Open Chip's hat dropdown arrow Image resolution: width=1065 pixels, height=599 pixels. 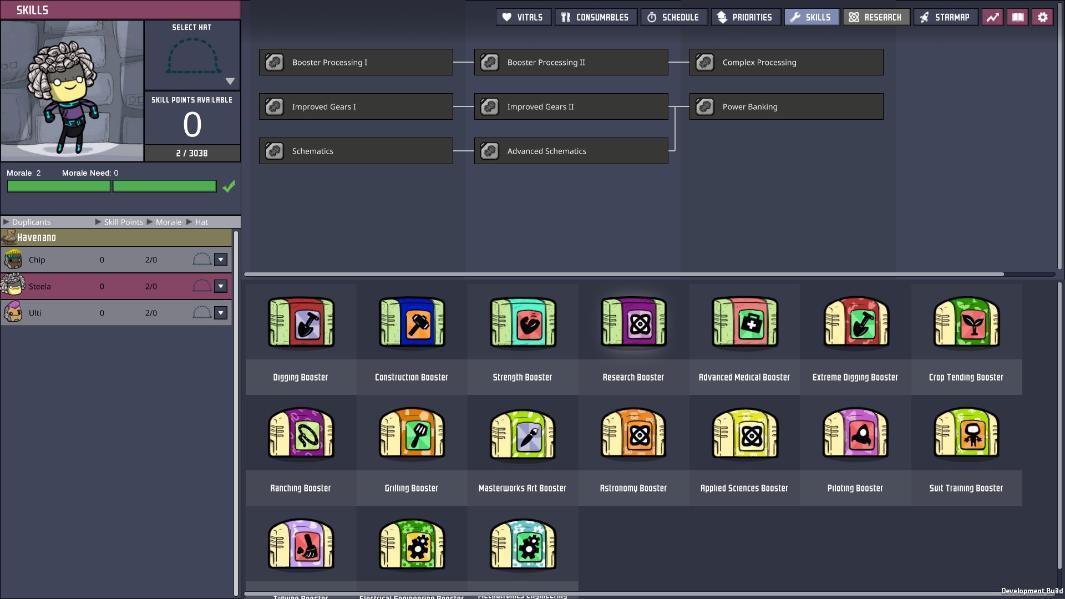pyautogui.click(x=221, y=259)
